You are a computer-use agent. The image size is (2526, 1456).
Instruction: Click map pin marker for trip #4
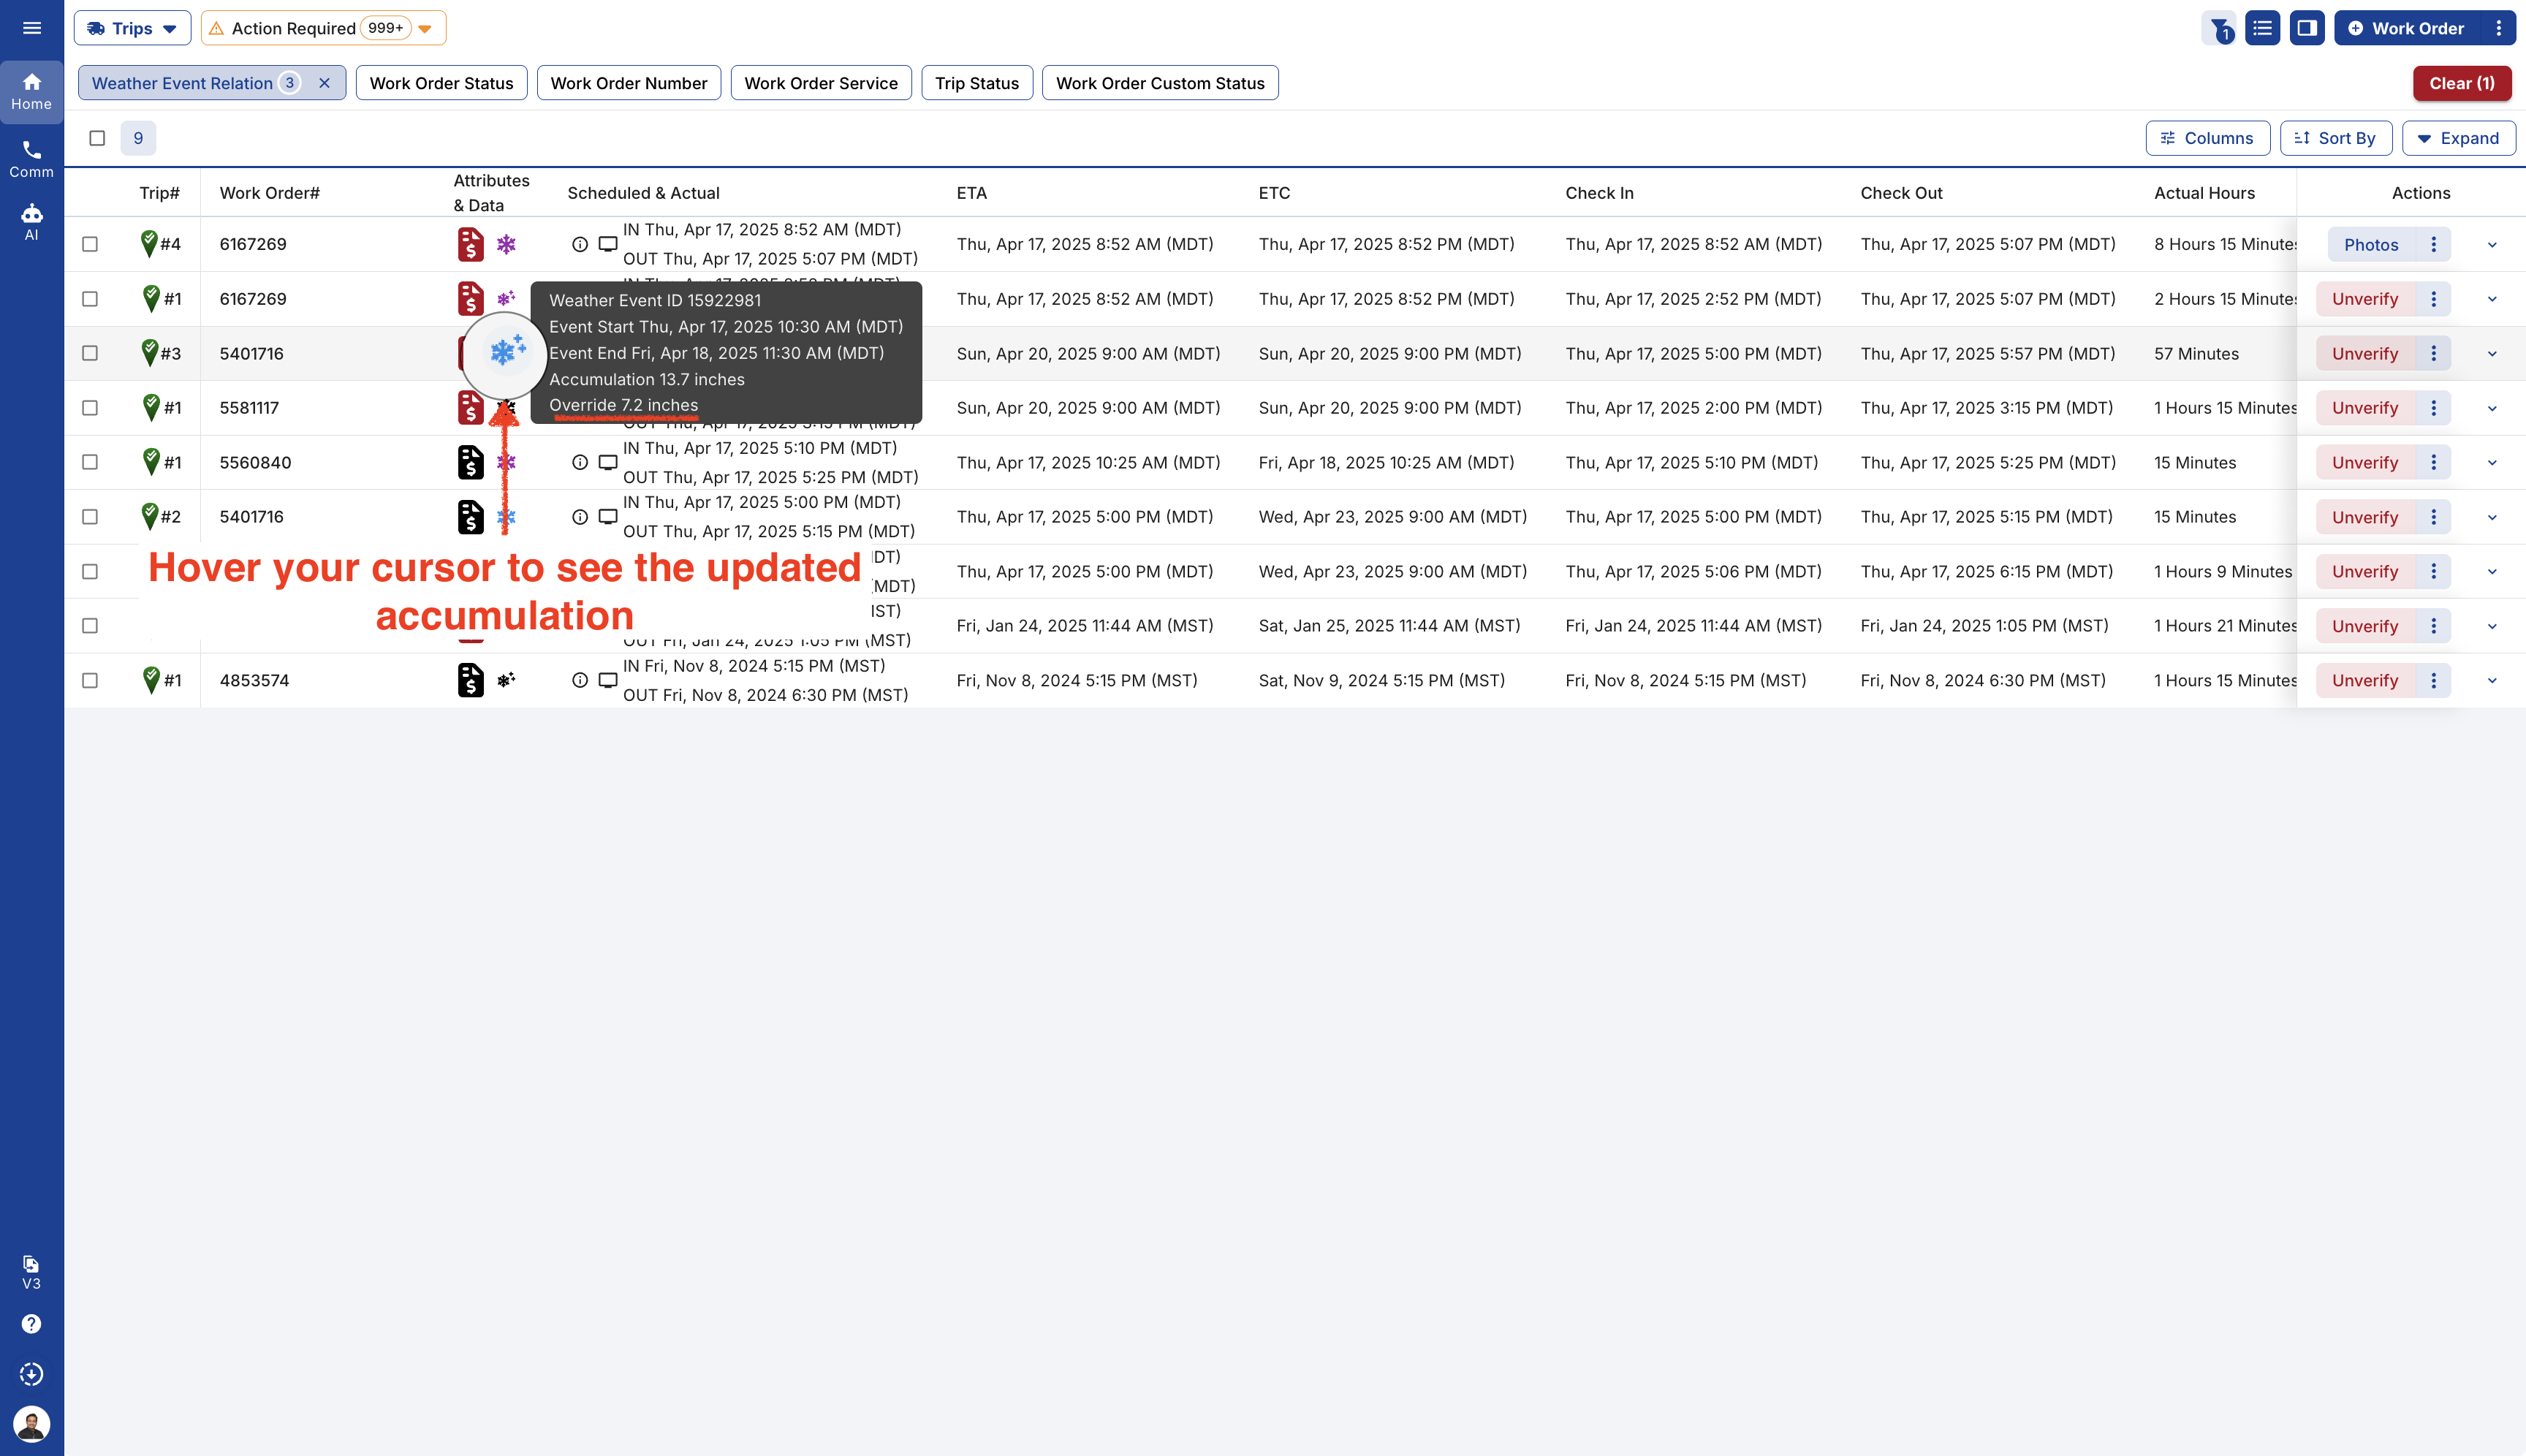(149, 243)
